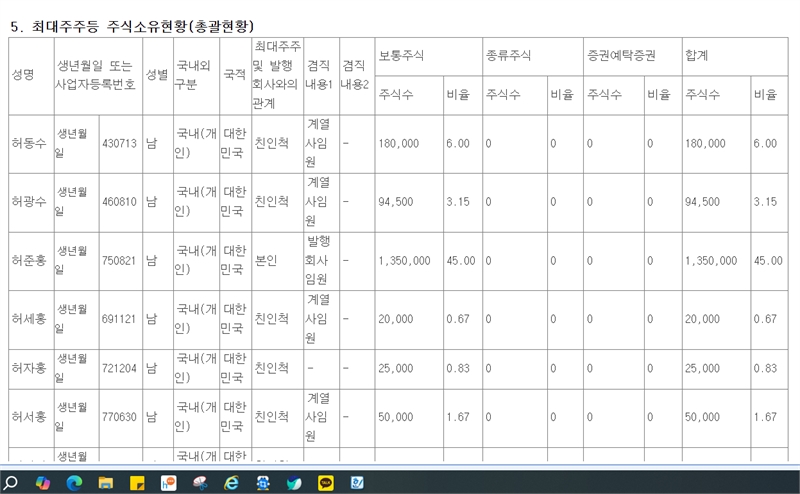
Task: Click the 증권예탁증권 column header
Action: 620,56
